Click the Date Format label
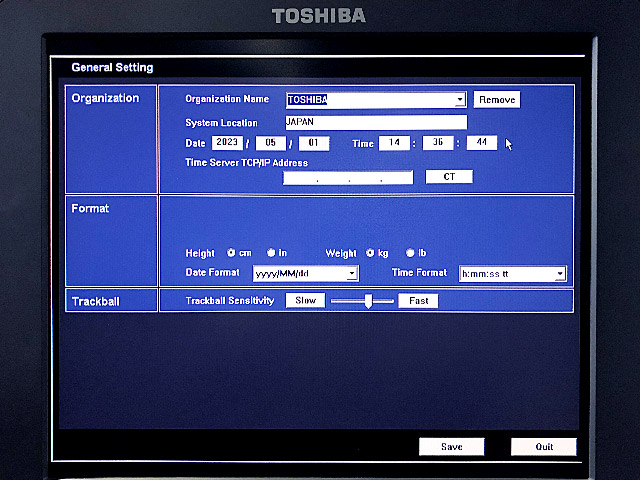640x480 pixels. (212, 272)
